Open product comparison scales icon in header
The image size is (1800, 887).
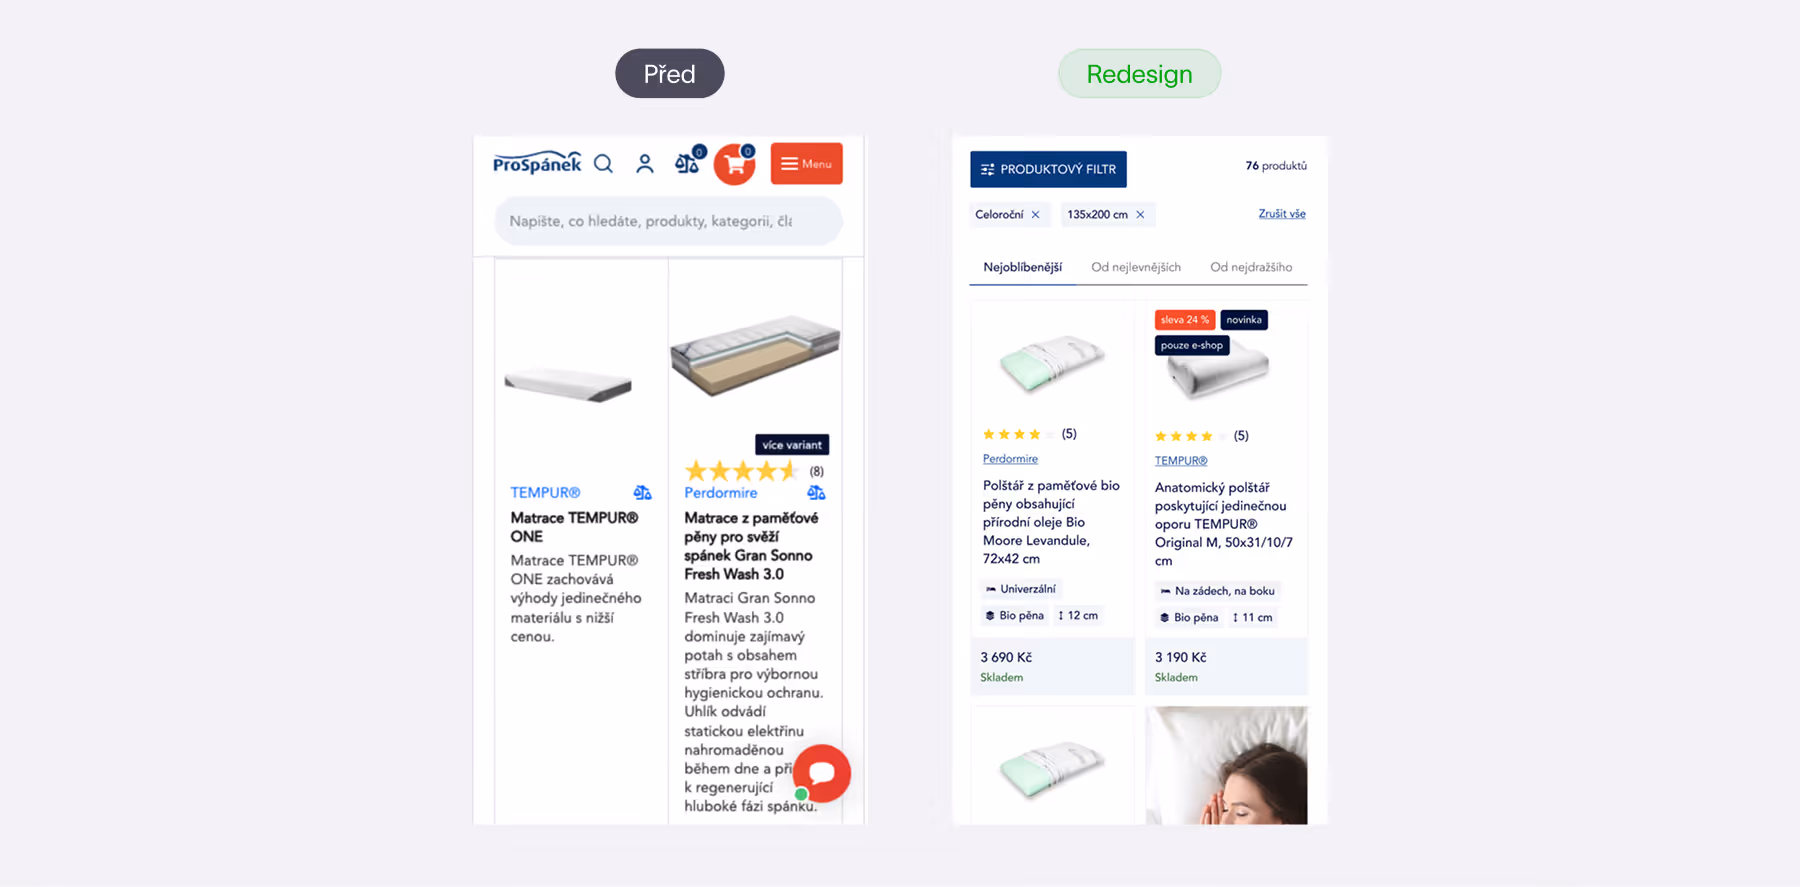tap(689, 161)
